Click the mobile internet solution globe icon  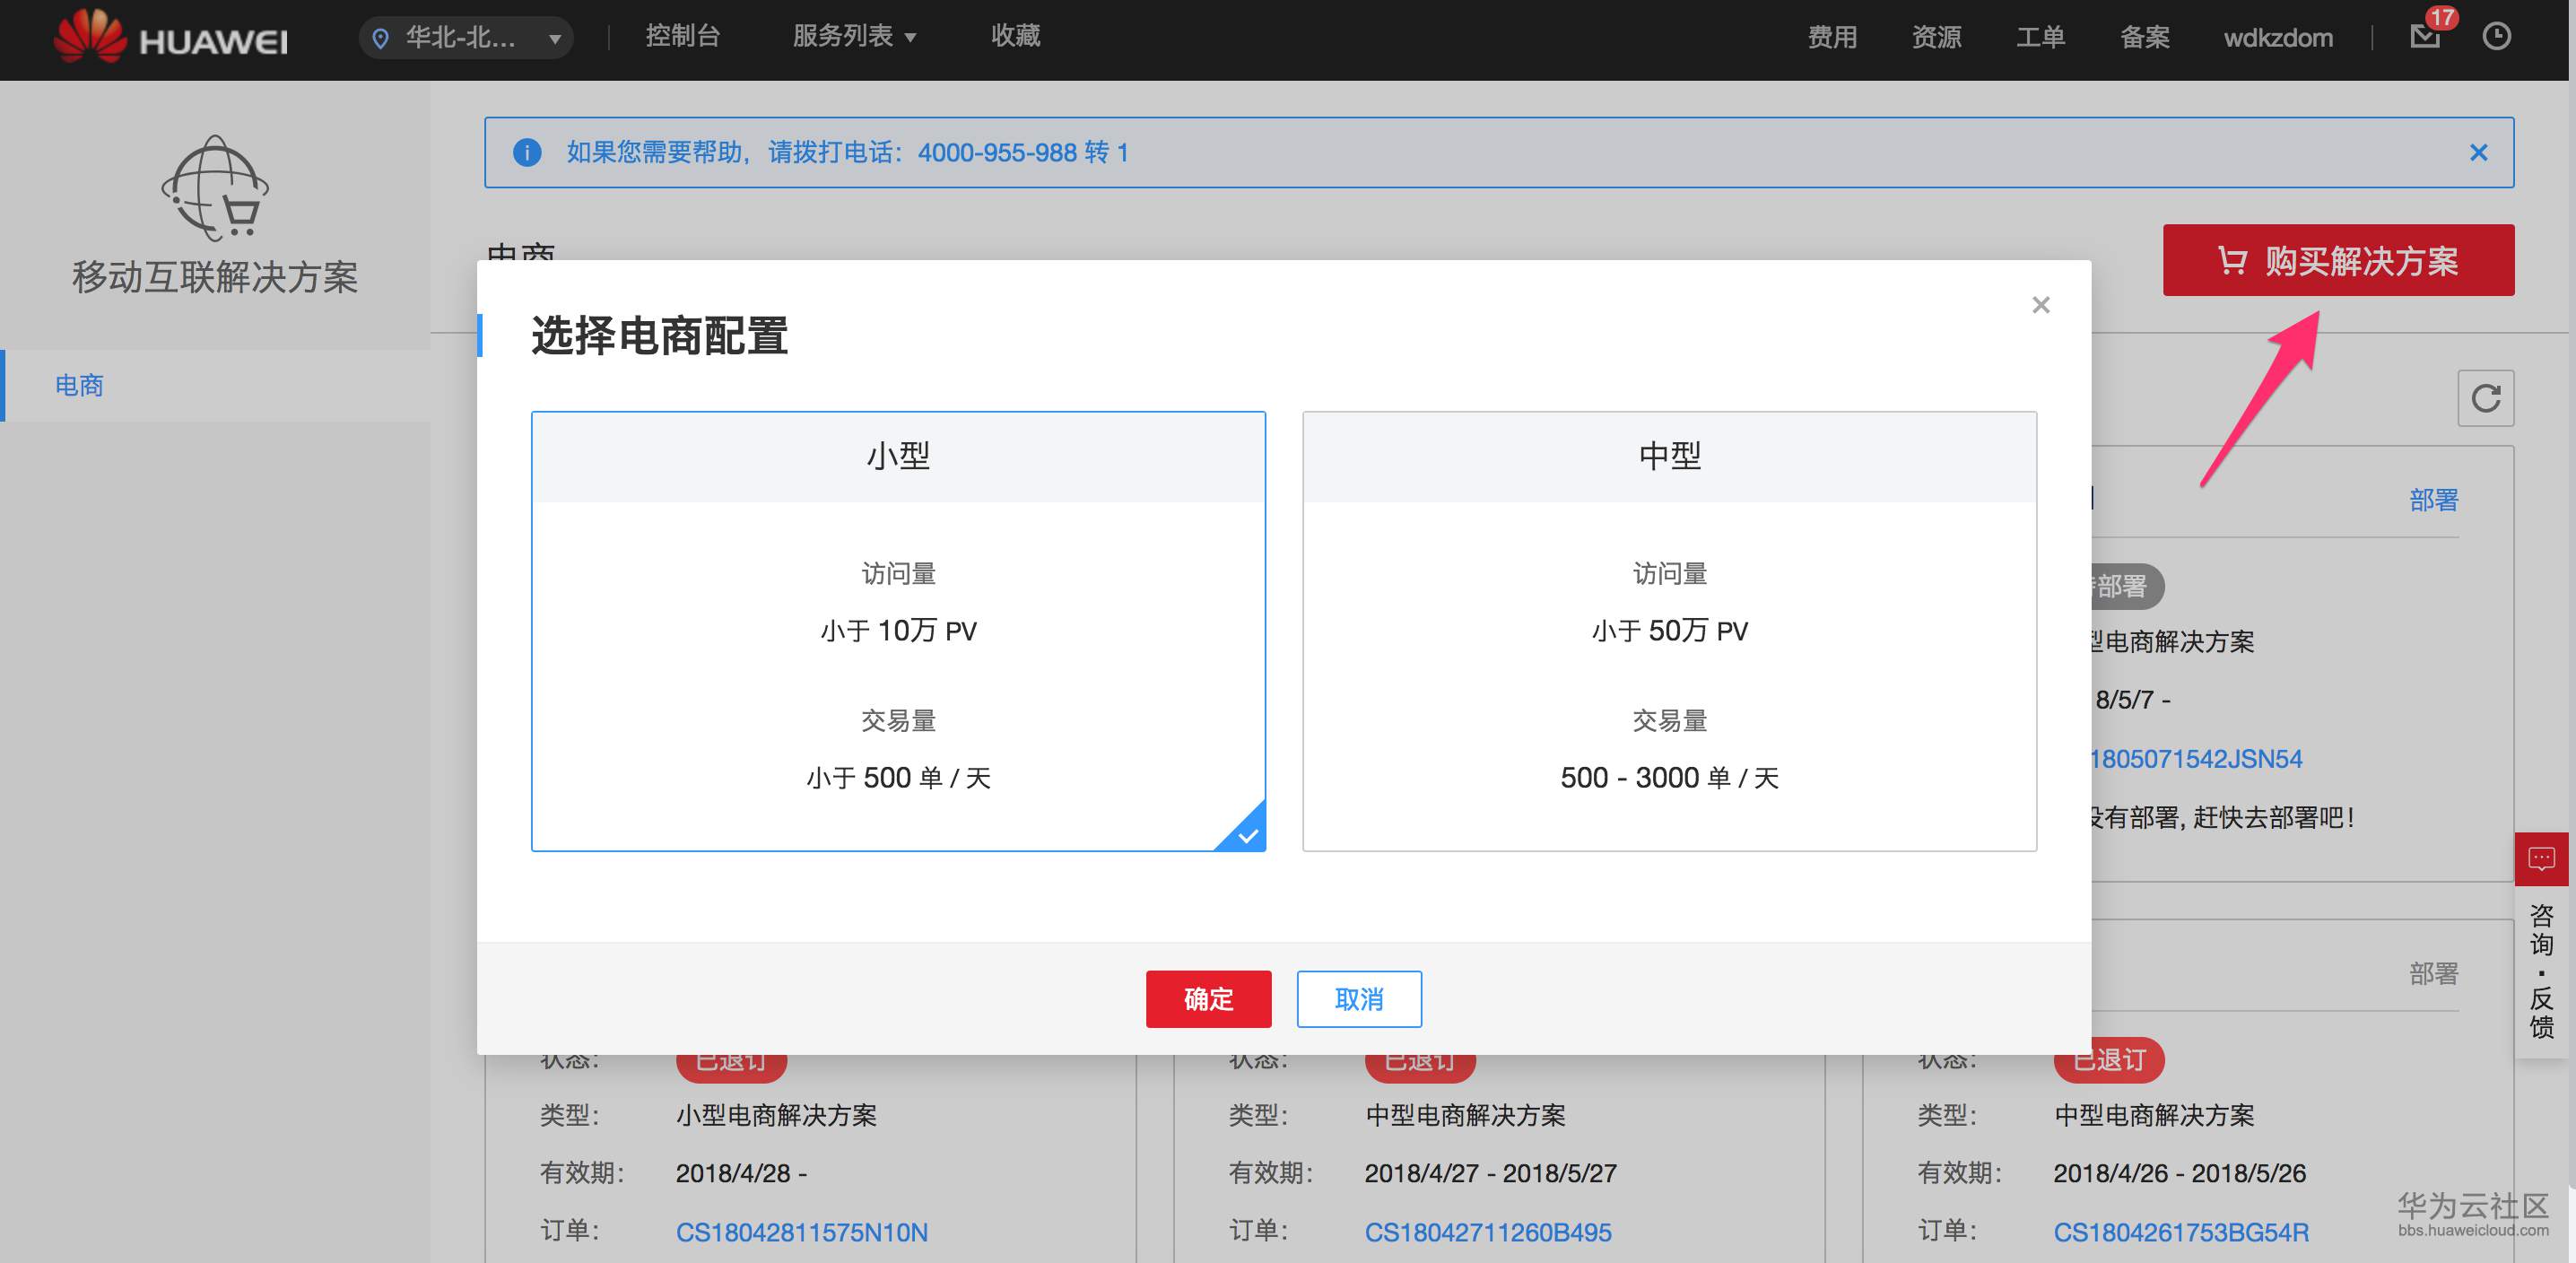[x=215, y=188]
